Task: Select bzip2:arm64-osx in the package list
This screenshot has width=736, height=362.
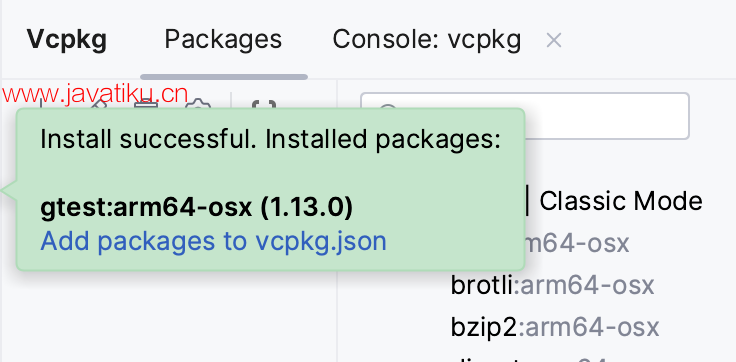Action: tap(555, 327)
